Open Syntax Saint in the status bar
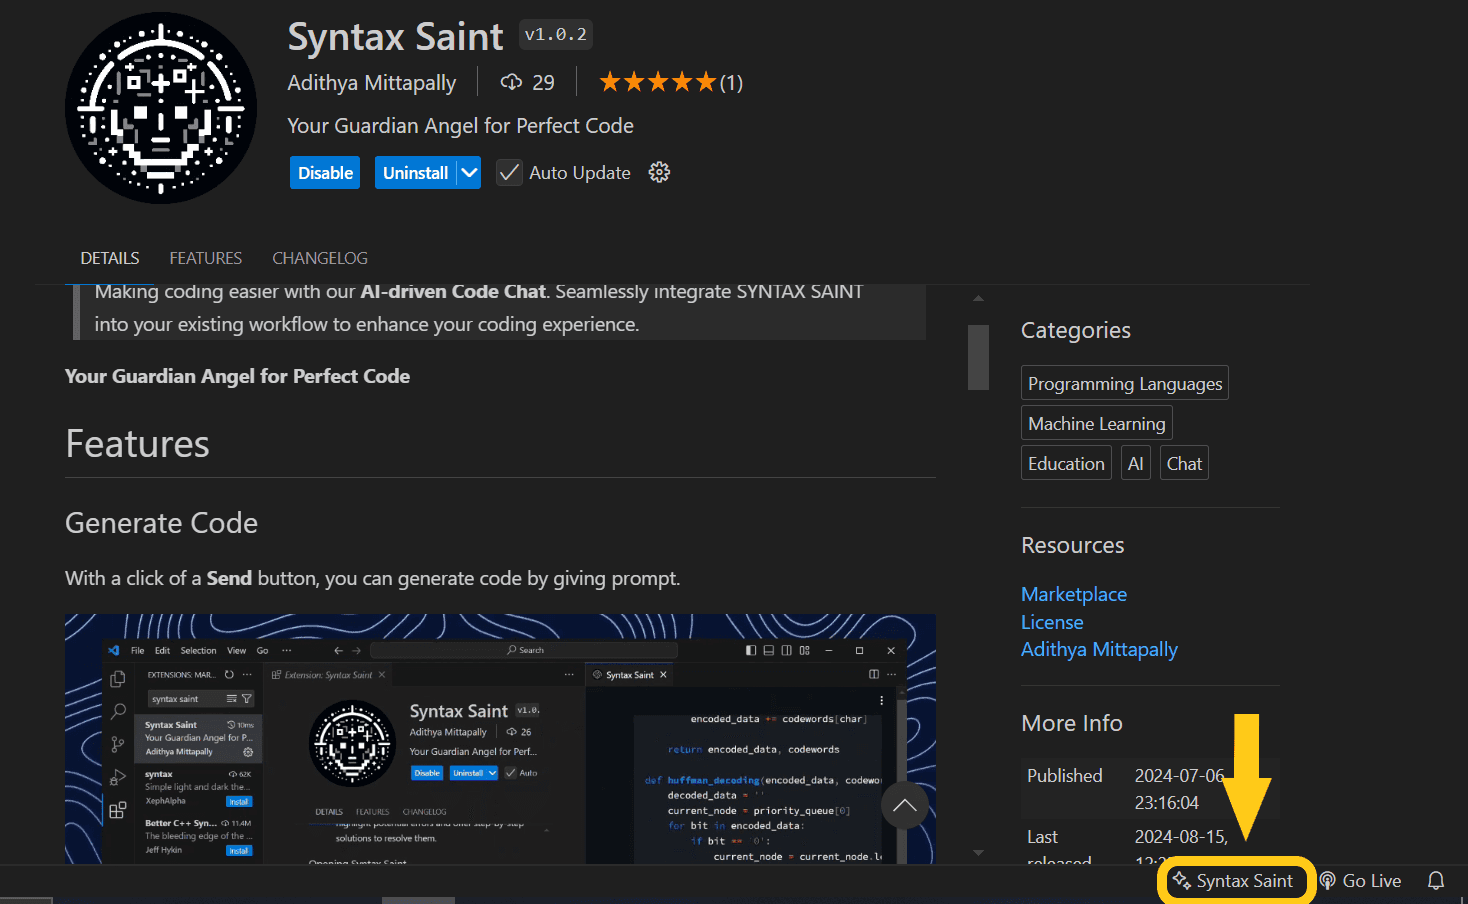Screen dimensions: 1468x904 pyautogui.click(x=1233, y=881)
